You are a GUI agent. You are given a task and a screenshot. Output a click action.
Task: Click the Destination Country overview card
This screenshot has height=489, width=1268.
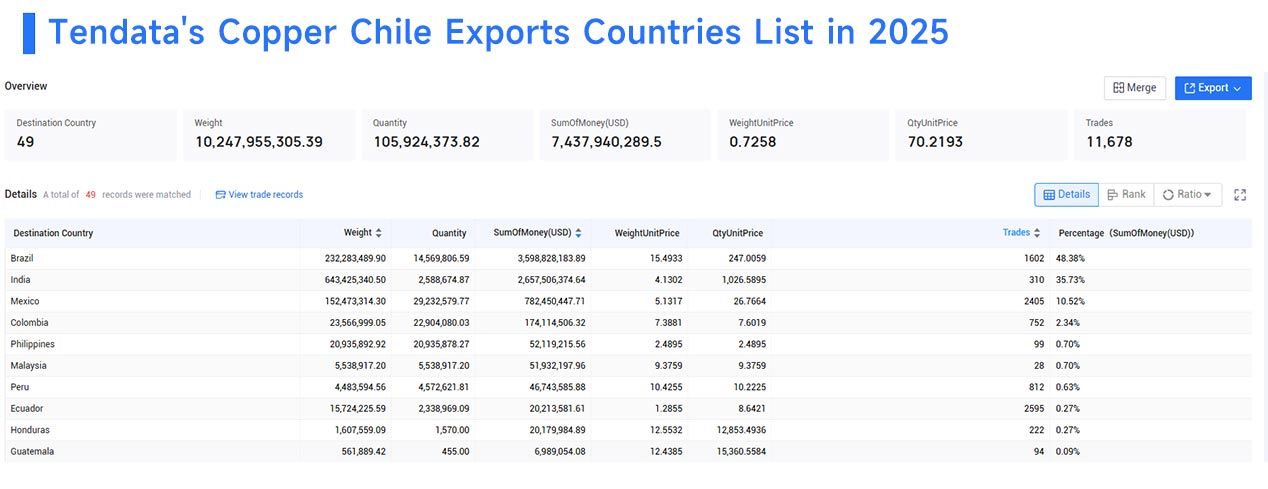pos(90,135)
